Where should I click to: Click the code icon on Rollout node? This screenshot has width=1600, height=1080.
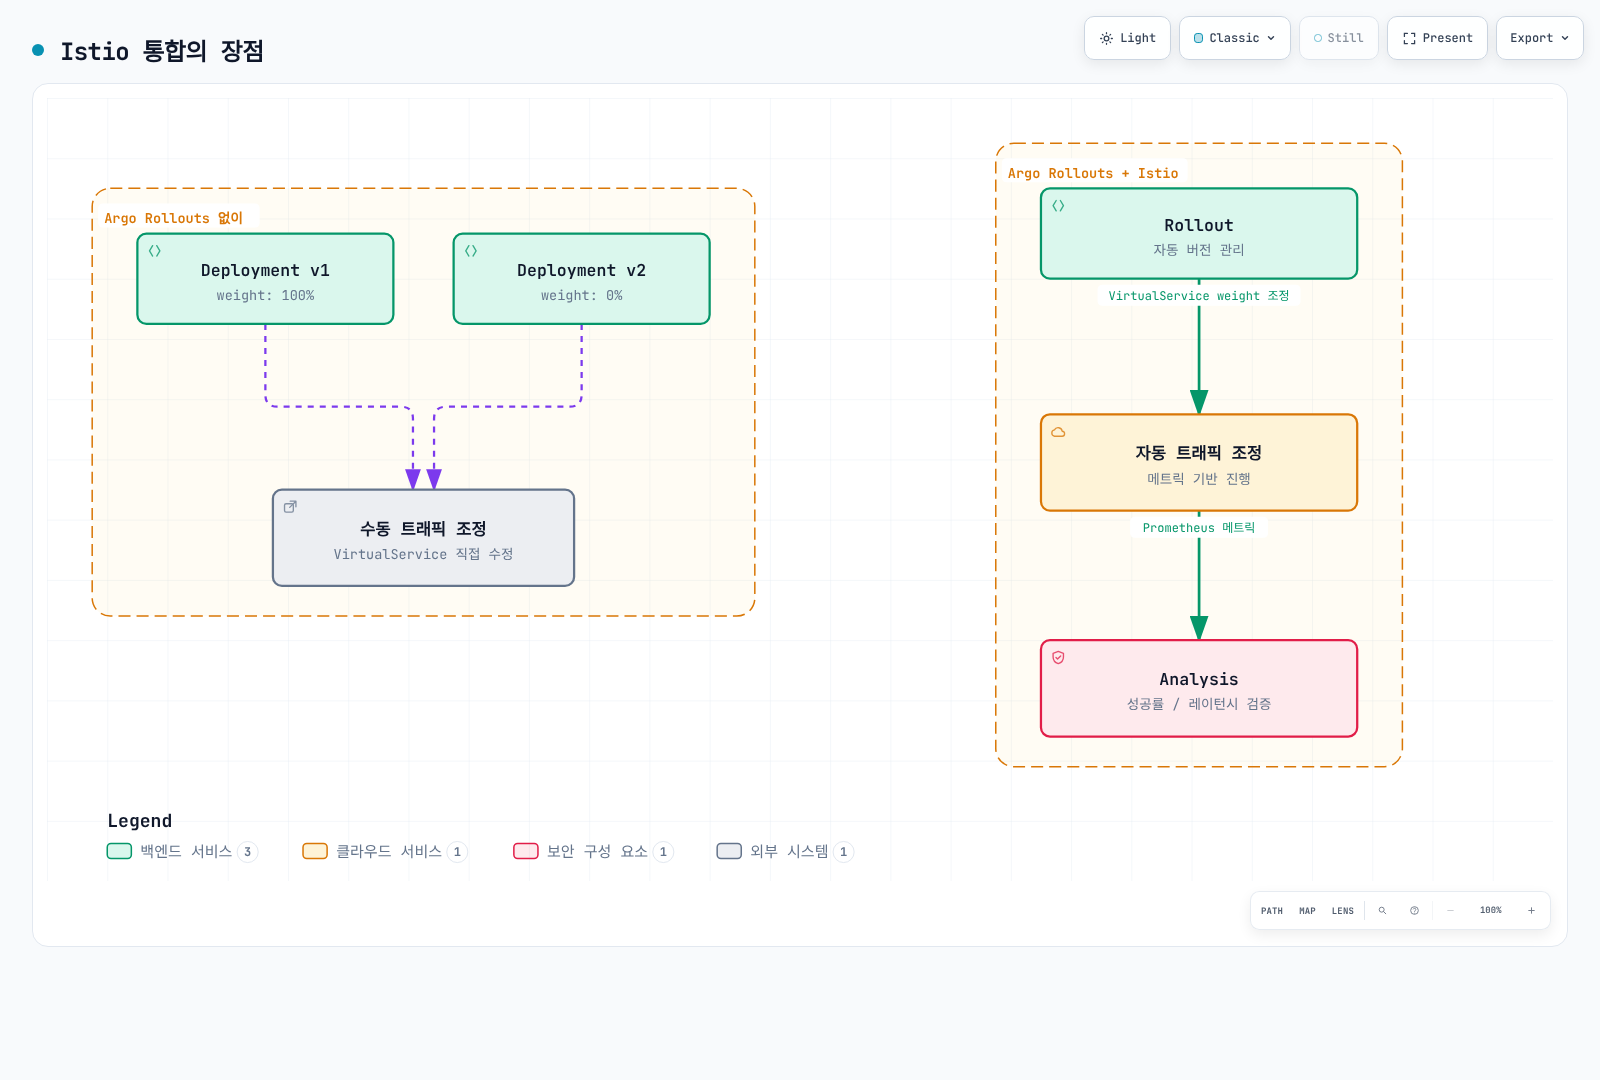pyautogui.click(x=1058, y=206)
